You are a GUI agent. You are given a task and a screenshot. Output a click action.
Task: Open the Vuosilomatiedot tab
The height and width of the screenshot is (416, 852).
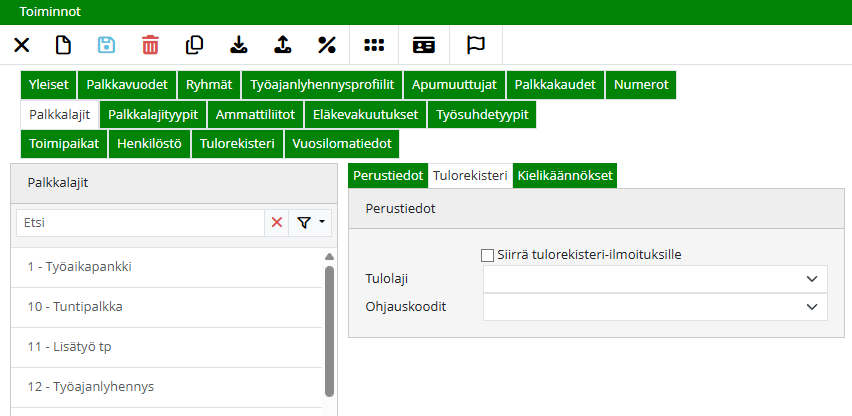(342, 144)
